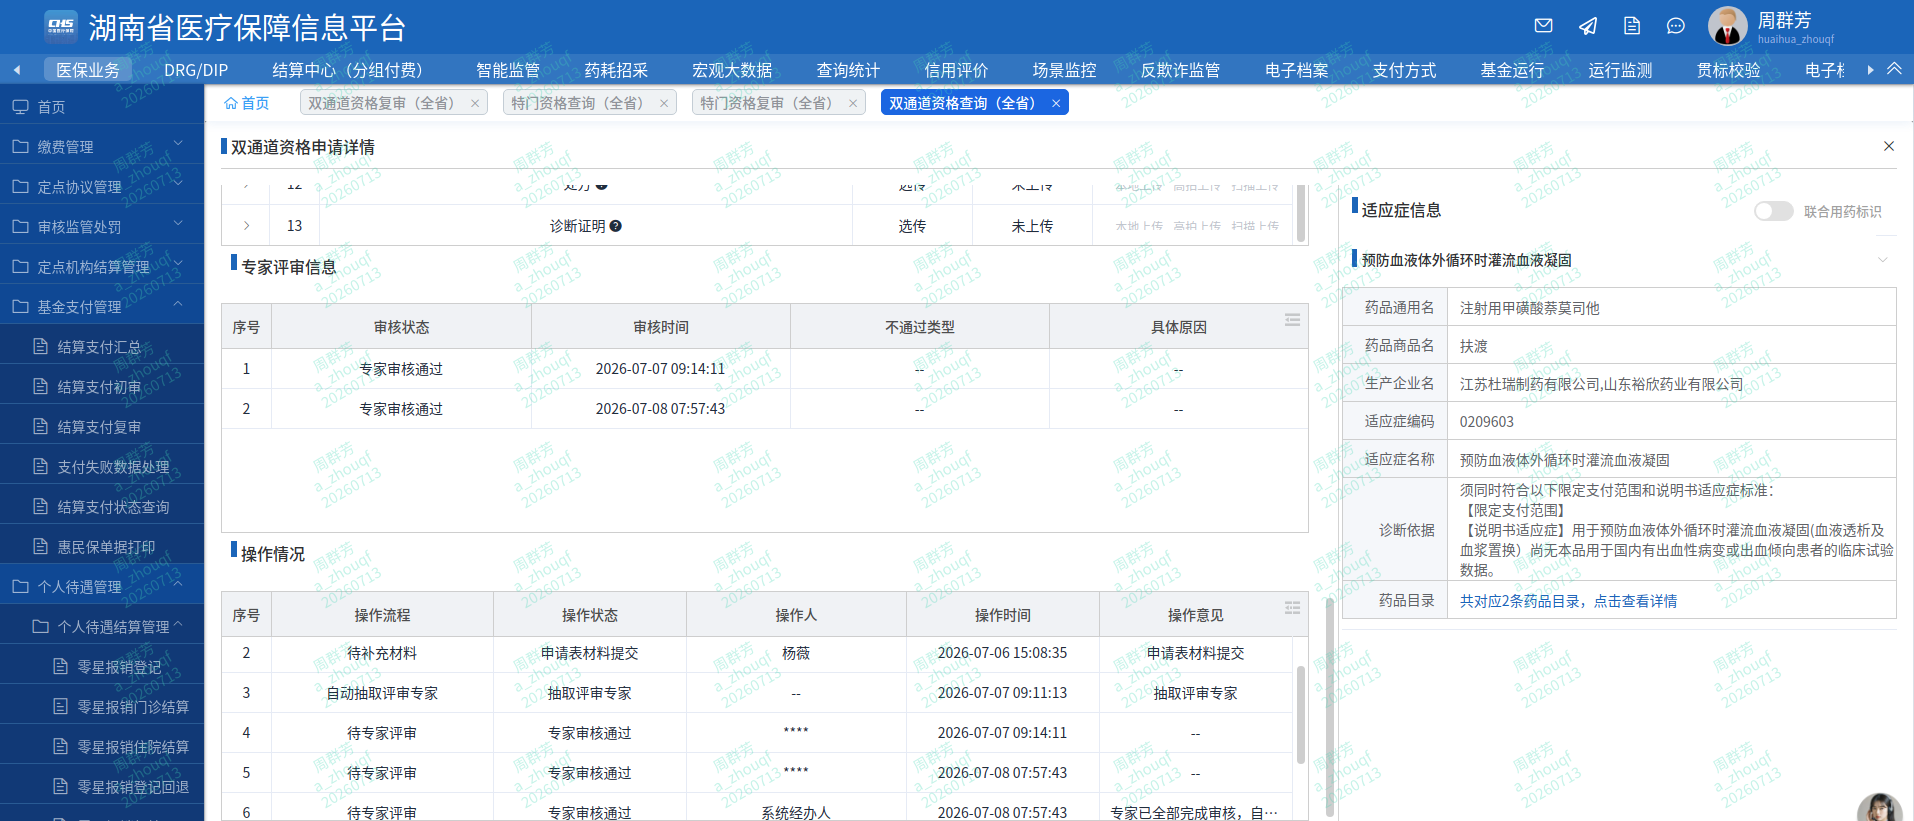
Task: Open column settings of 操作情况 table
Action: [x=1292, y=608]
